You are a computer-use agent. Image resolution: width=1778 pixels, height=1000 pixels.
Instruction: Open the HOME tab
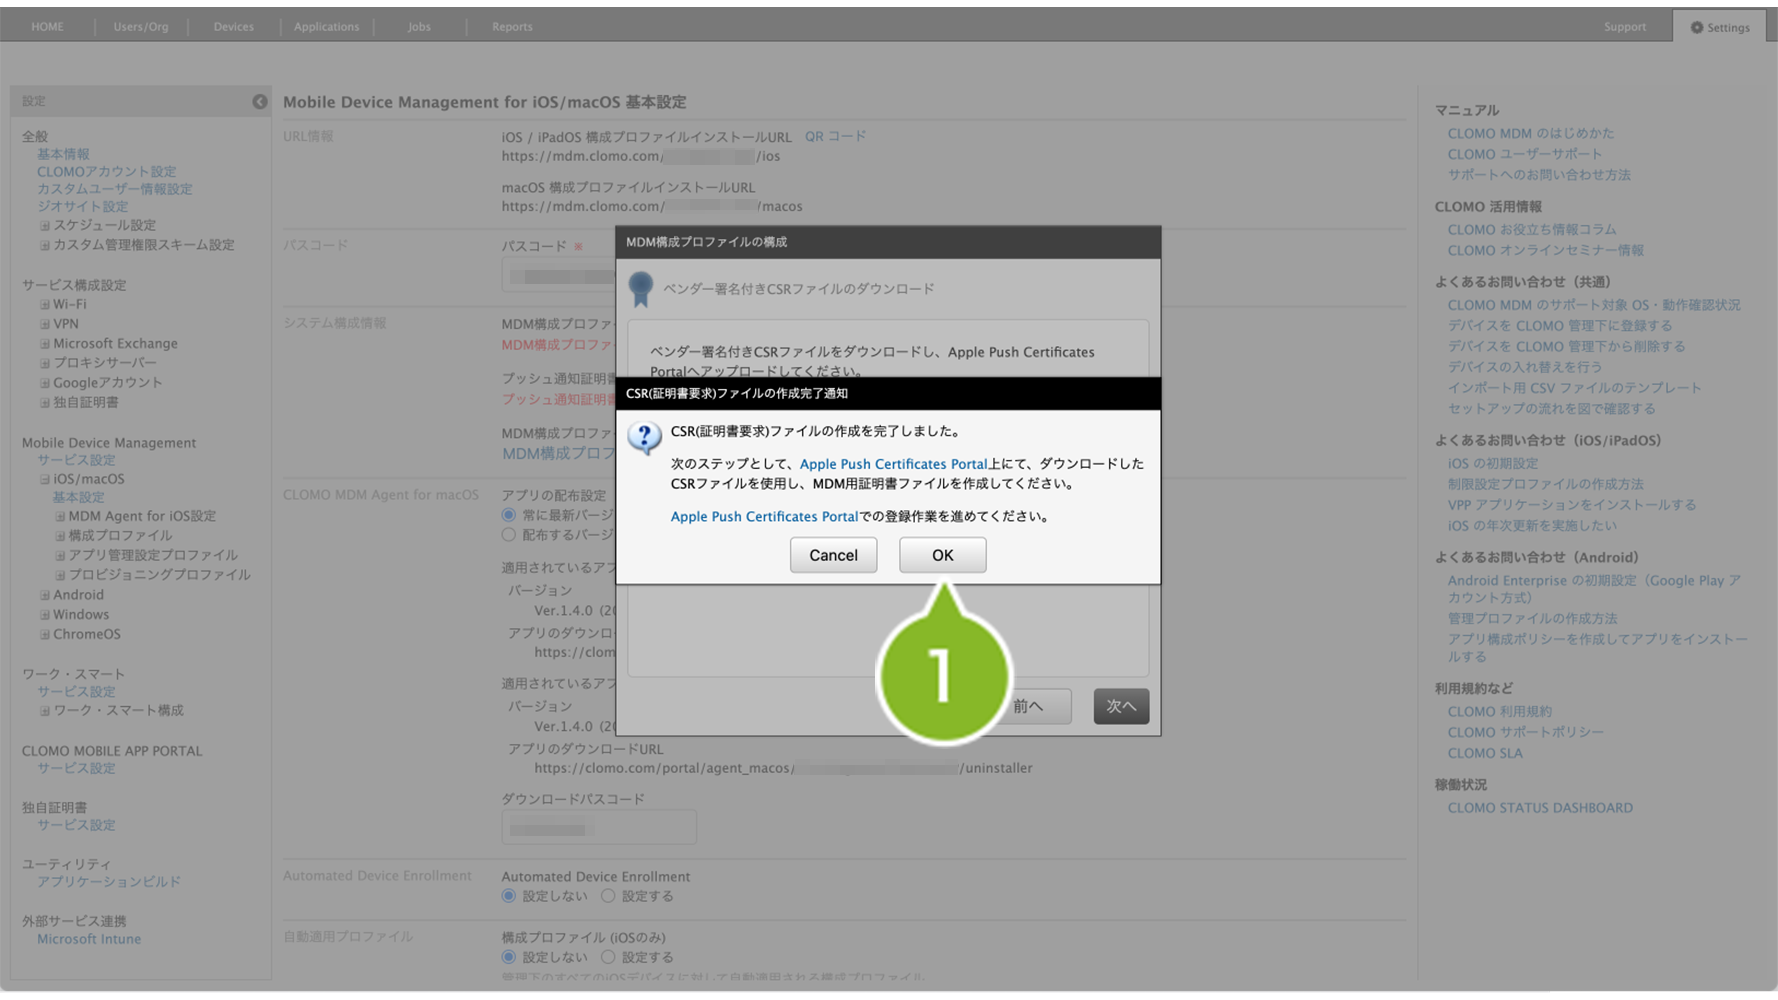tap(48, 27)
